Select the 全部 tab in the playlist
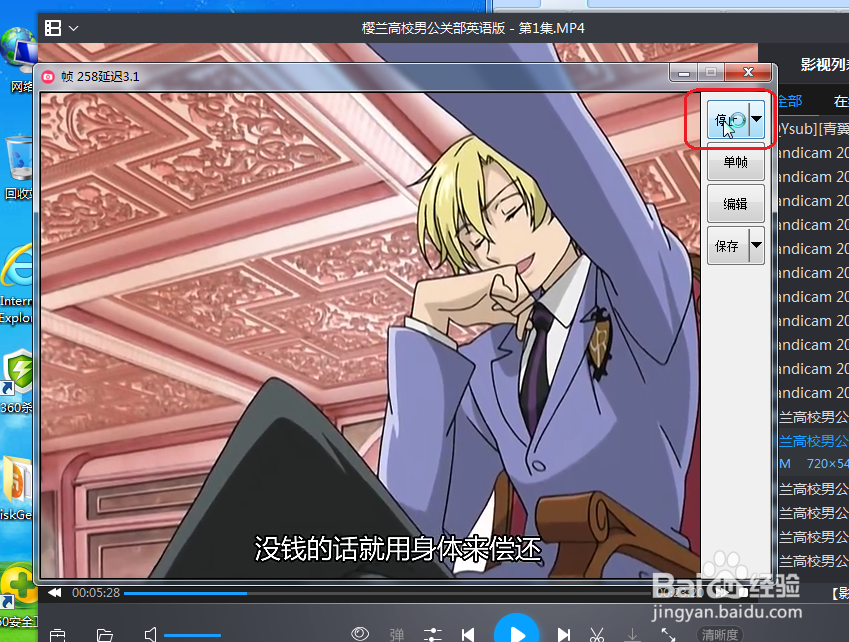Viewport: 849px width, 642px height. tap(790, 101)
